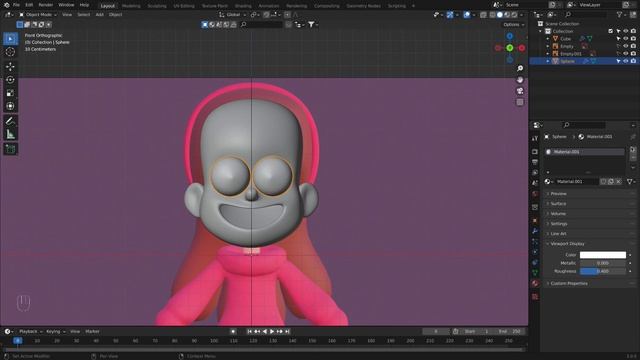Open the timeline Playback menu
This screenshot has height=360, width=640.
pos(31,331)
